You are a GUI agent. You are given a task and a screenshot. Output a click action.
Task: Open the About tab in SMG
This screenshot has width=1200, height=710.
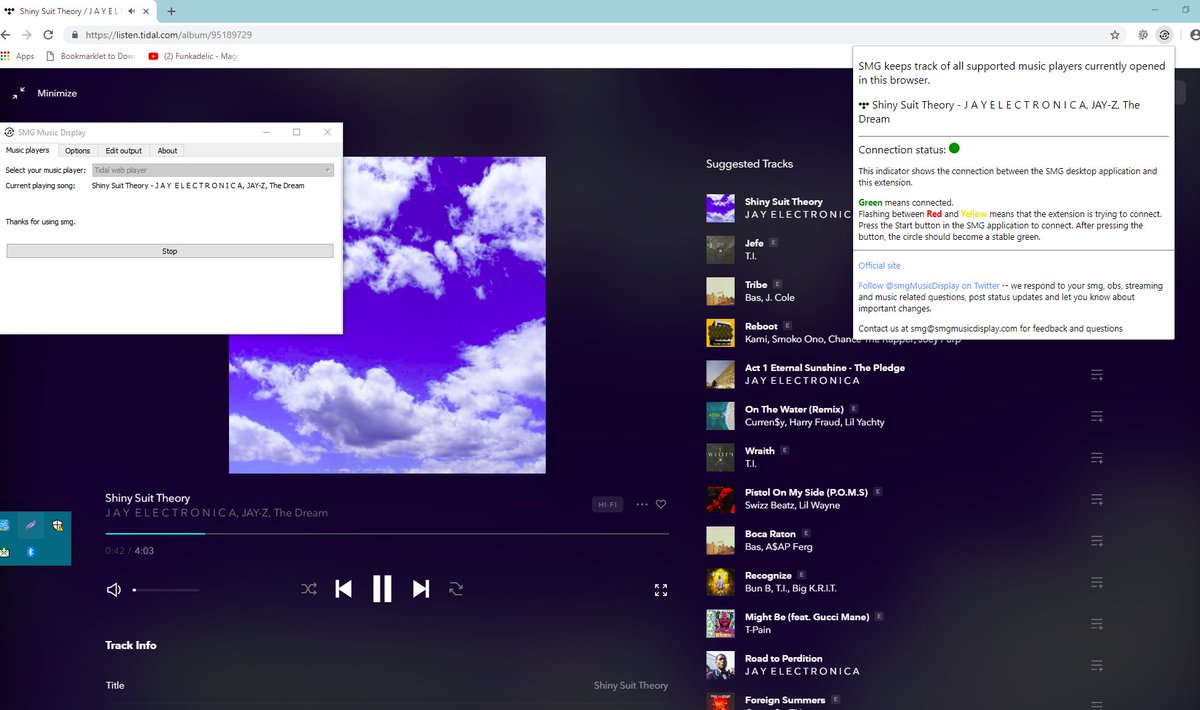pyautogui.click(x=167, y=150)
